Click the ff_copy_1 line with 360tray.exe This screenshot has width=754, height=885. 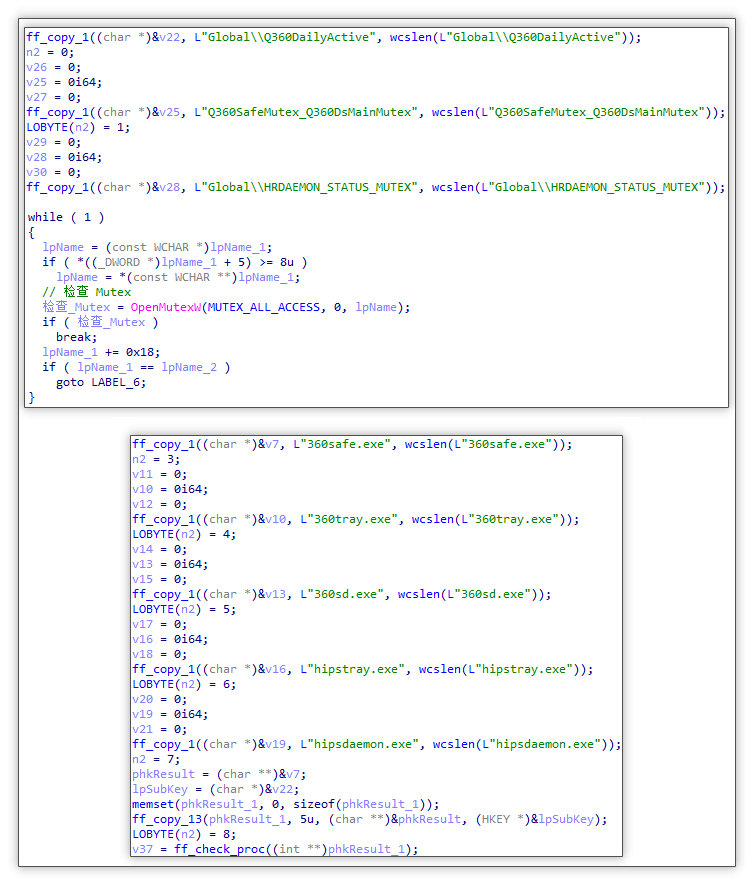pyautogui.click(x=356, y=519)
